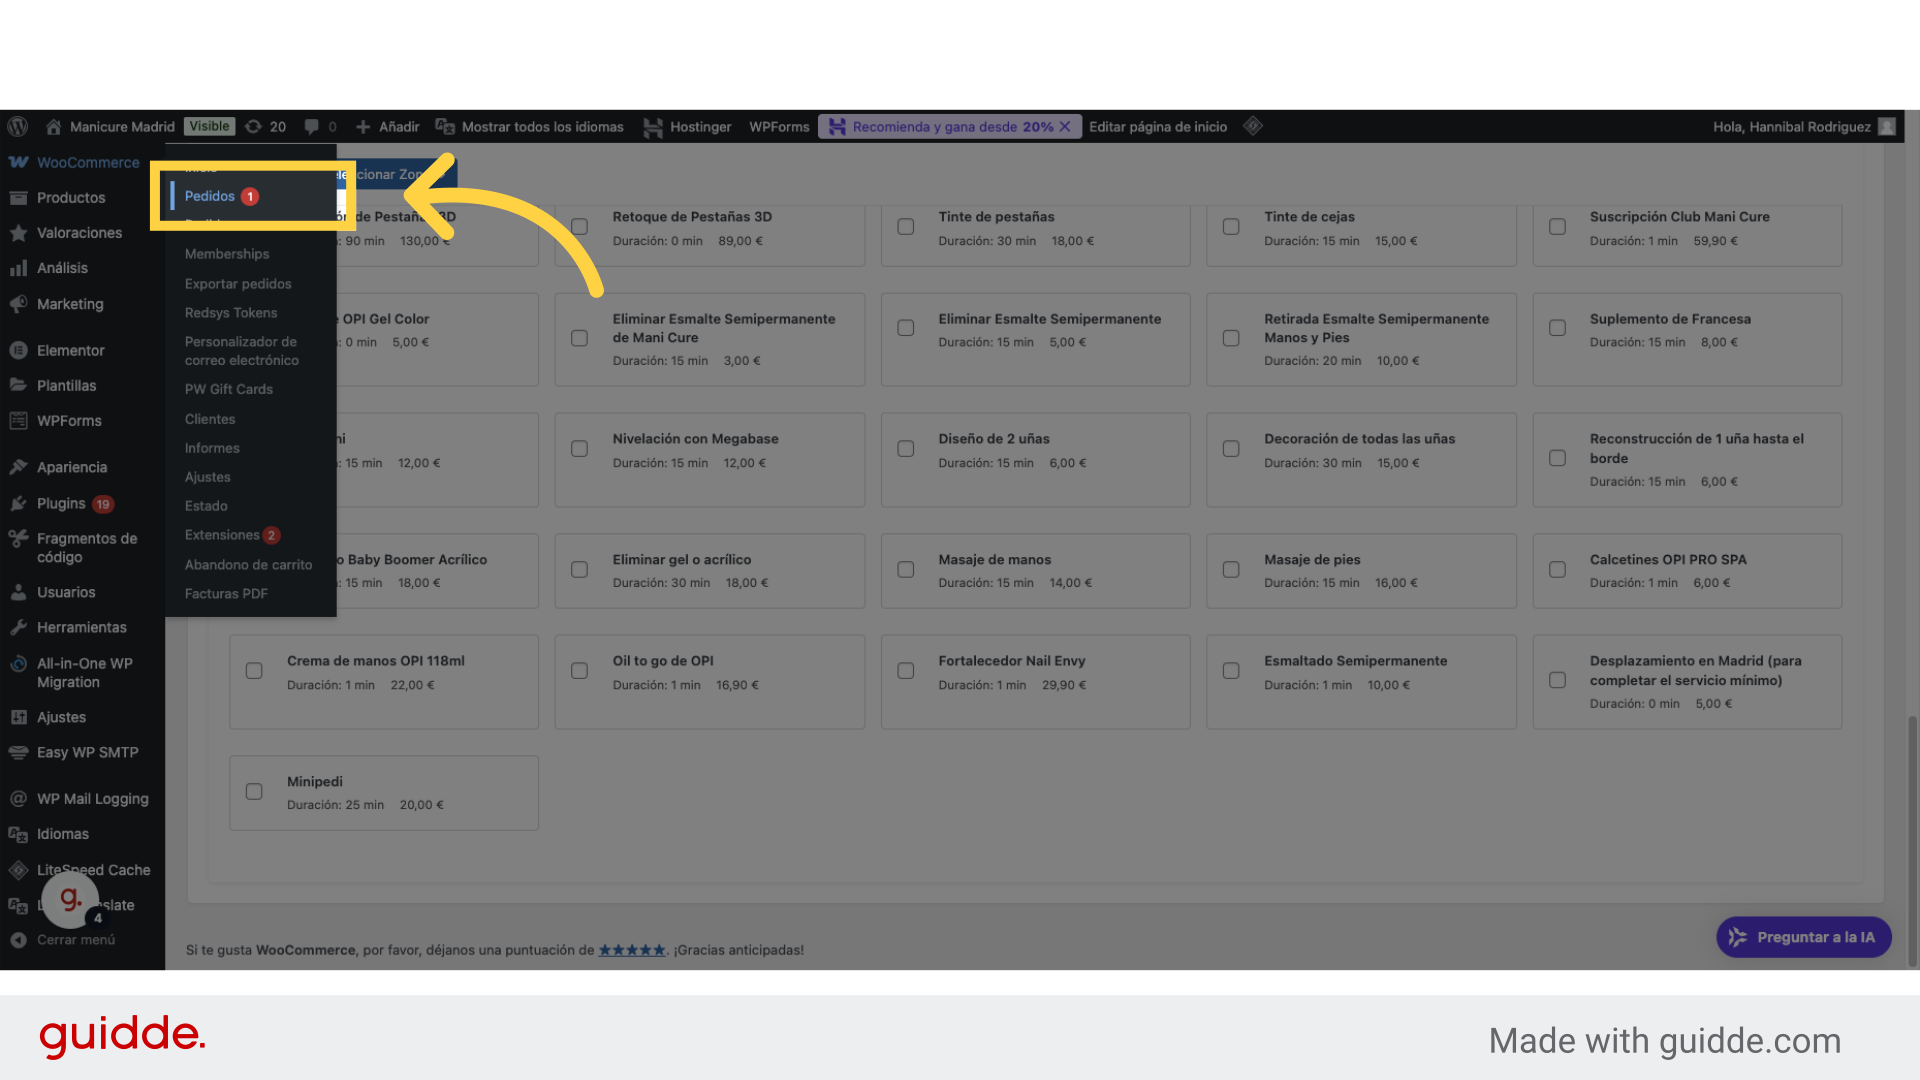
Task: Click the page vertical scrollbar
Action: tap(1912, 840)
